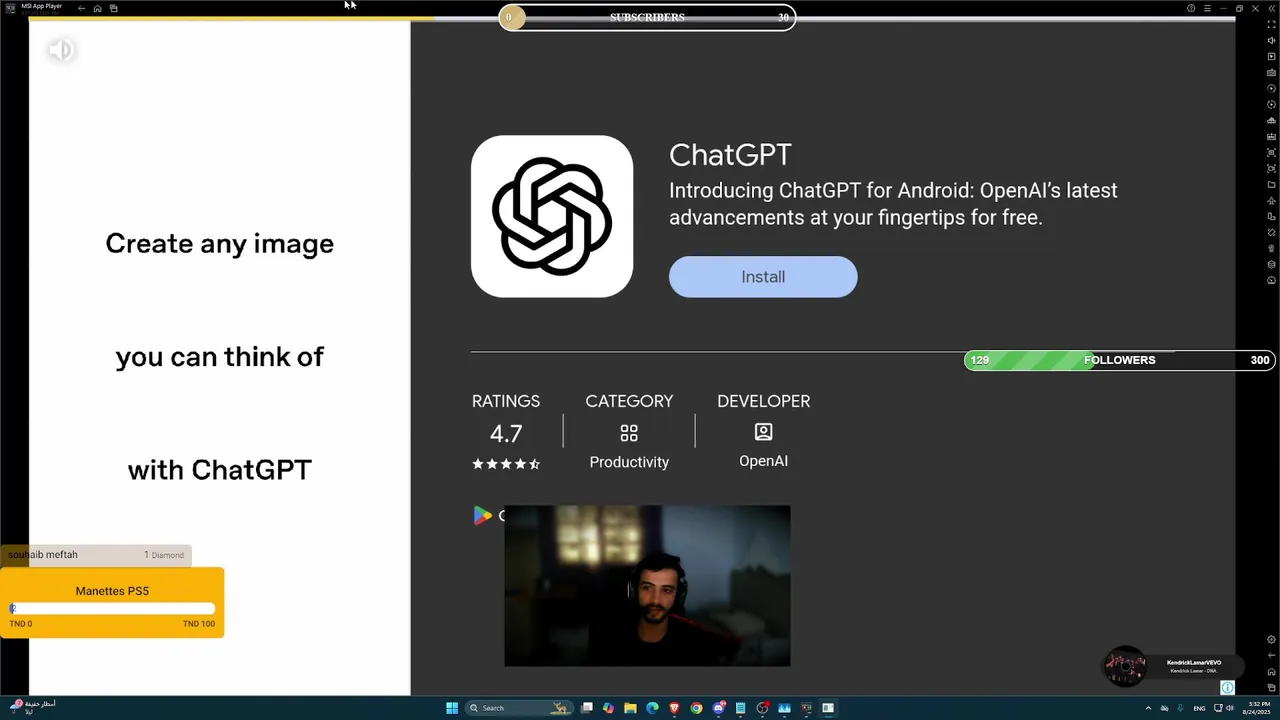Open OBS Studio from taskbar

pyautogui.click(x=762, y=708)
